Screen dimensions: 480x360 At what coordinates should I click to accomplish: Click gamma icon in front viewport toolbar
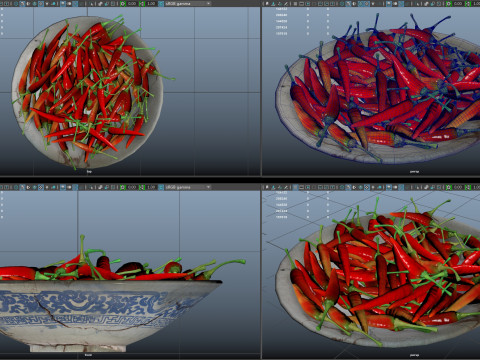point(142,187)
